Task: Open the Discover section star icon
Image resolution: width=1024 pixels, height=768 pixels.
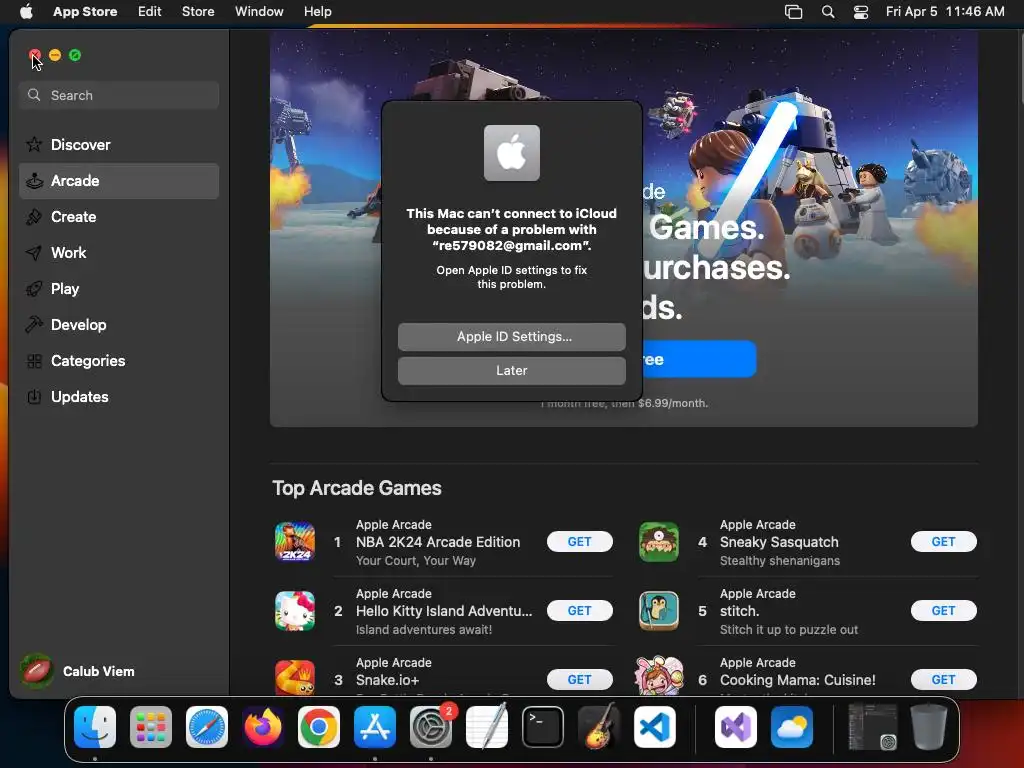Action: click(34, 144)
